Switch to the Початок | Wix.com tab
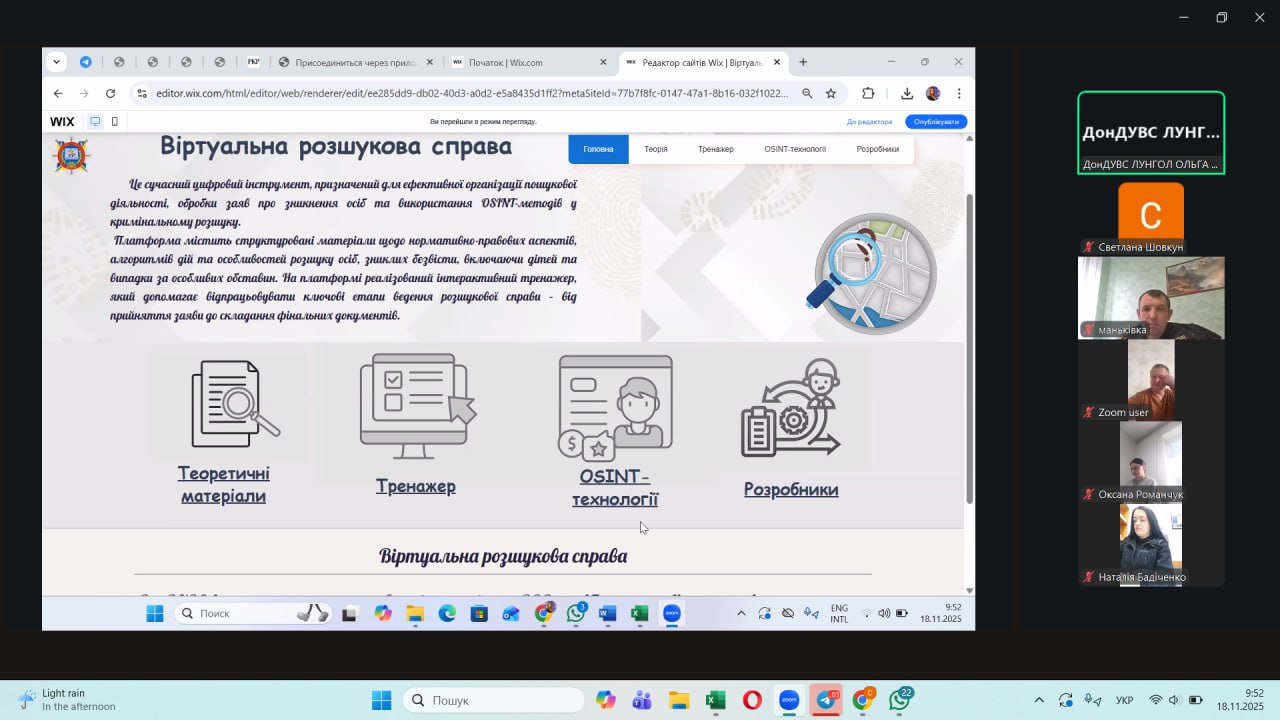Viewport: 1280px width, 720px height. coord(525,62)
